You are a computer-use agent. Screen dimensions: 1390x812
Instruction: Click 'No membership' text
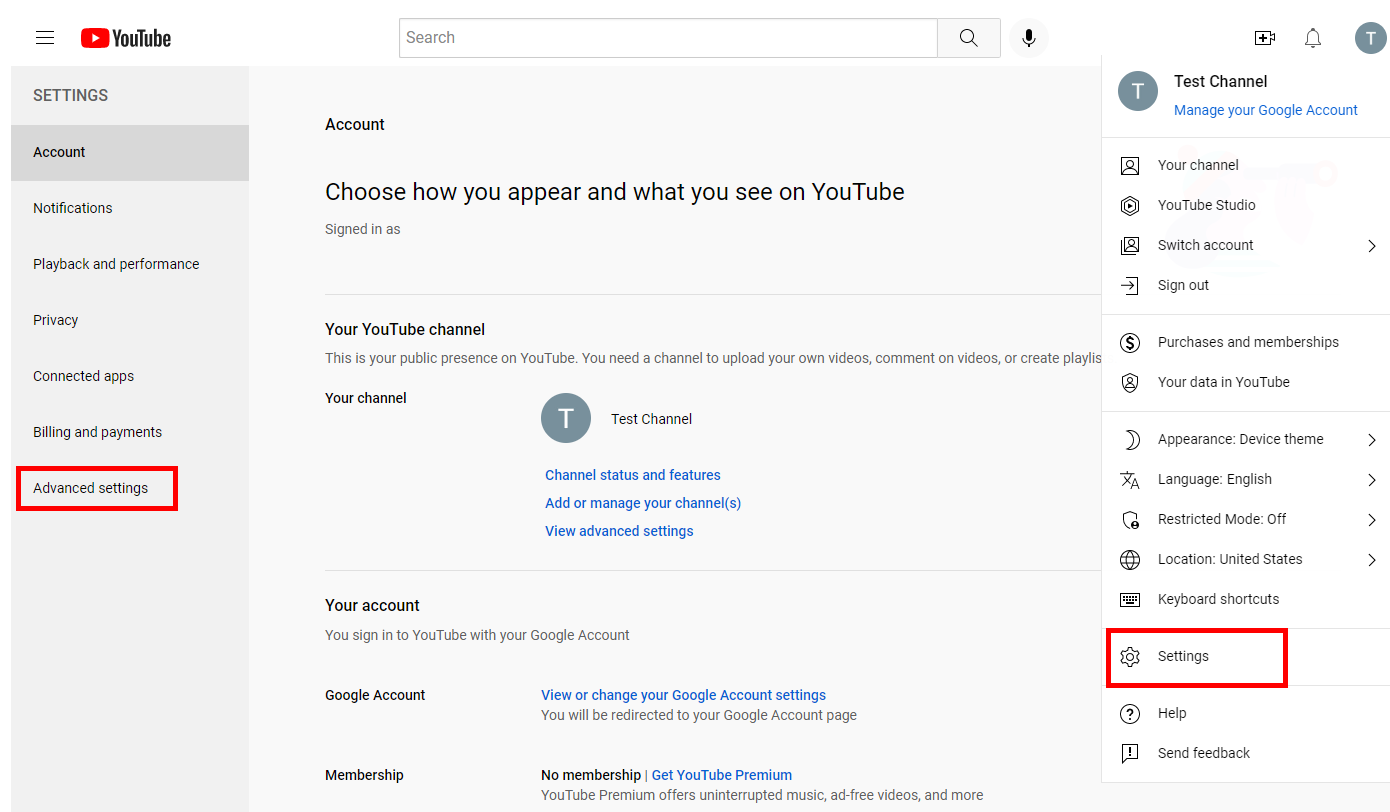pyautogui.click(x=591, y=775)
